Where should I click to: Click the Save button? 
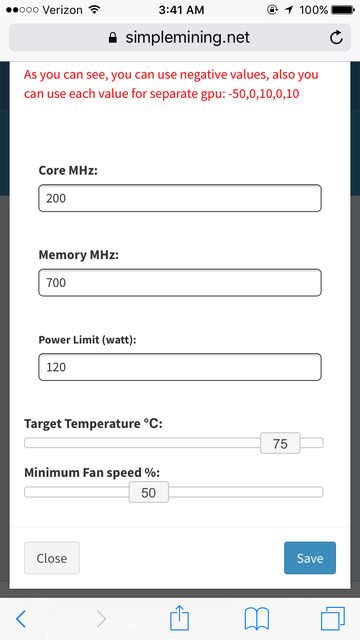(x=310, y=558)
